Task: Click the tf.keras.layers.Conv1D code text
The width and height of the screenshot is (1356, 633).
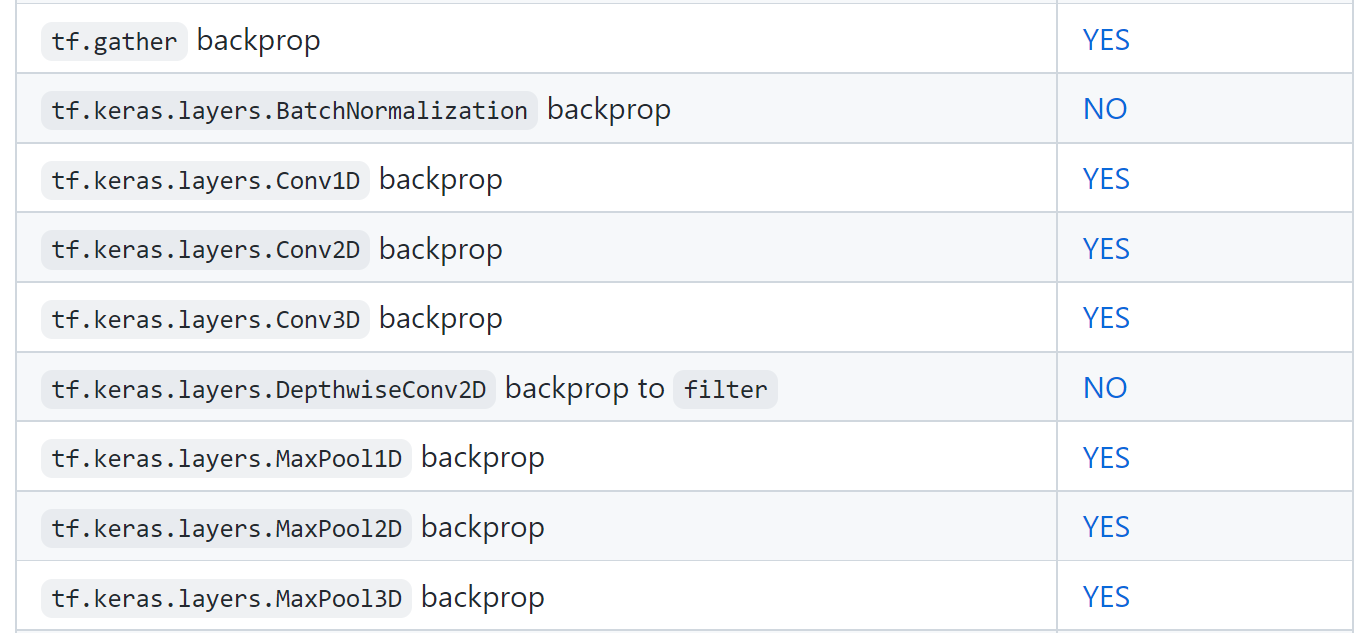Action: pyautogui.click(x=205, y=181)
